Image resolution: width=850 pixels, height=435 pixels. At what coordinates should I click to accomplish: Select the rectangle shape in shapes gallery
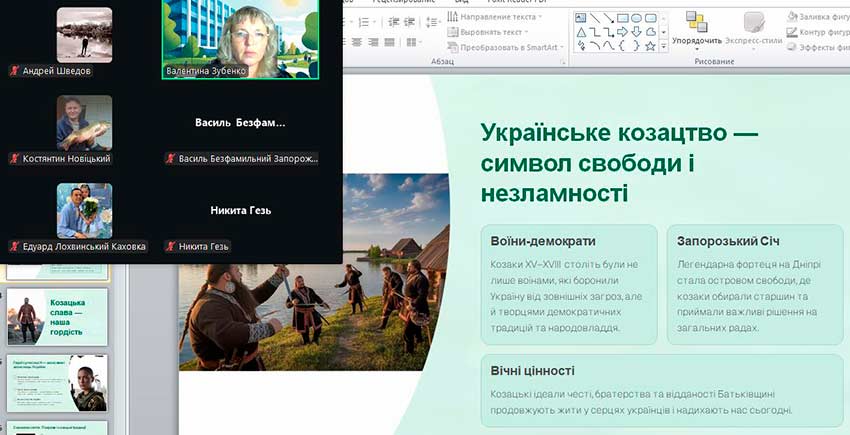tap(622, 17)
